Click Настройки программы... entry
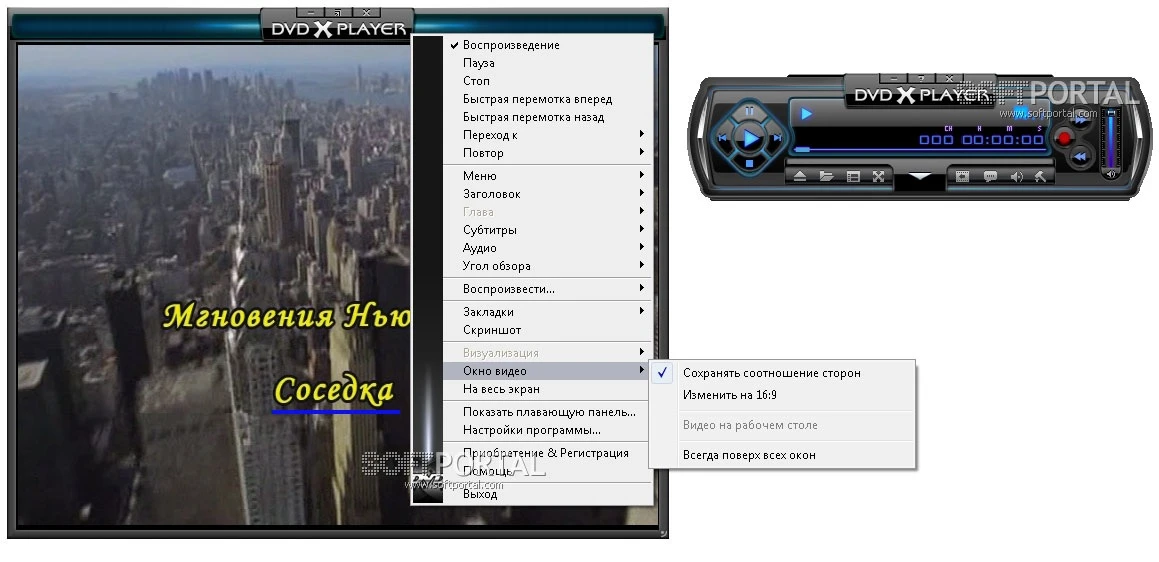The height and width of the screenshot is (562, 1159). [x=531, y=430]
